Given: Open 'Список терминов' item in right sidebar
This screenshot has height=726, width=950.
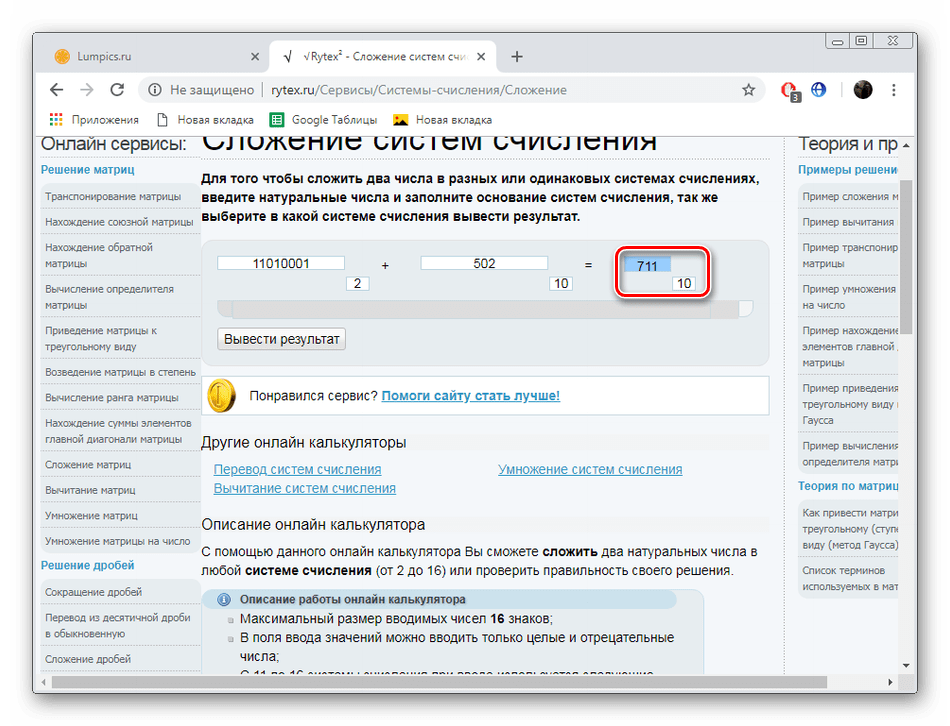Looking at the screenshot, I should (849, 578).
